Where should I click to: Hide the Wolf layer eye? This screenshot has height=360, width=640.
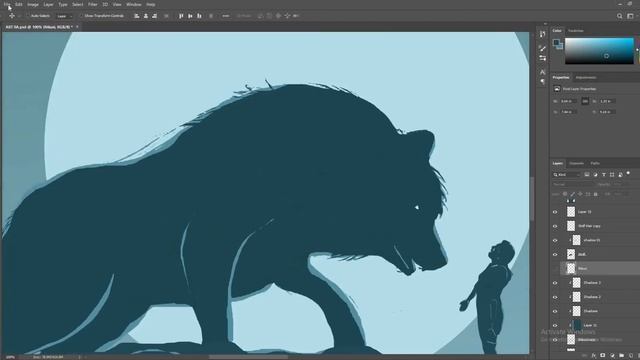point(555,254)
